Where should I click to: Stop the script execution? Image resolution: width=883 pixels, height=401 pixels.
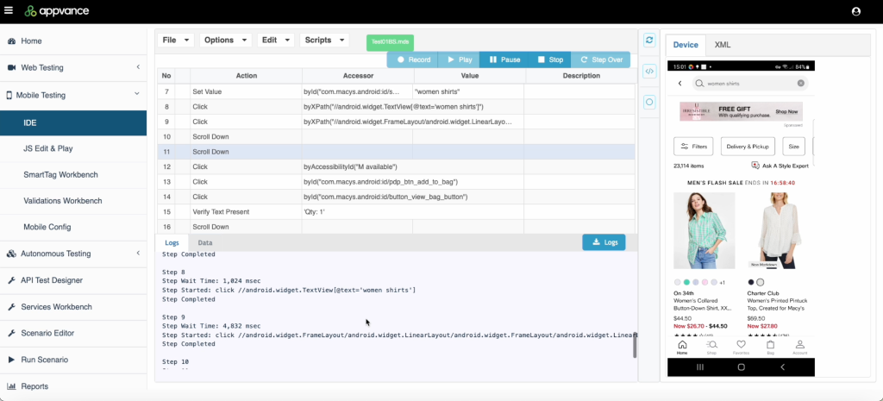(550, 60)
